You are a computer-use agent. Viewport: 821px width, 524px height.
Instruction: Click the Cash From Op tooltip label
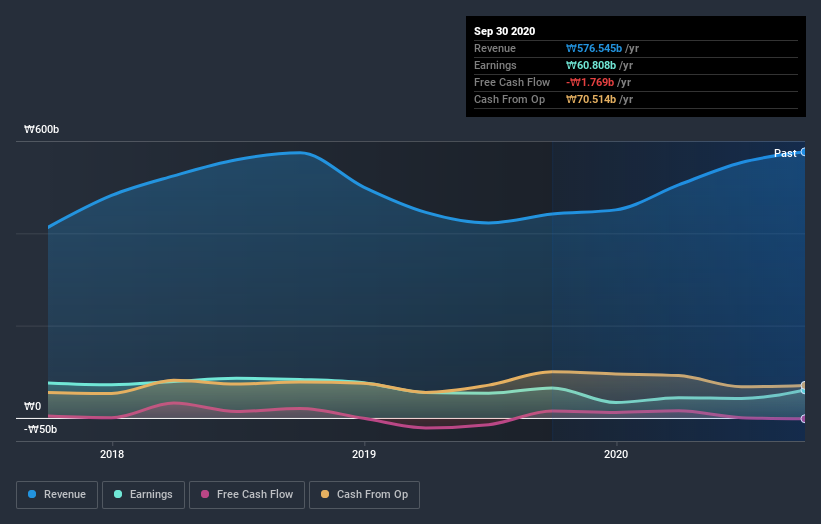coord(509,99)
